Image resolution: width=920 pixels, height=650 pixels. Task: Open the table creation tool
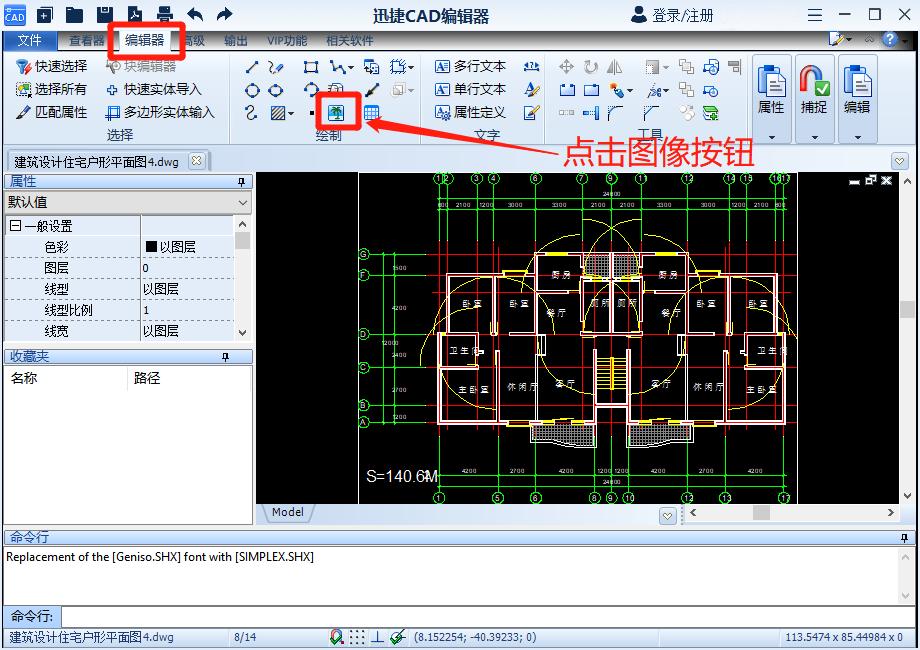point(371,113)
